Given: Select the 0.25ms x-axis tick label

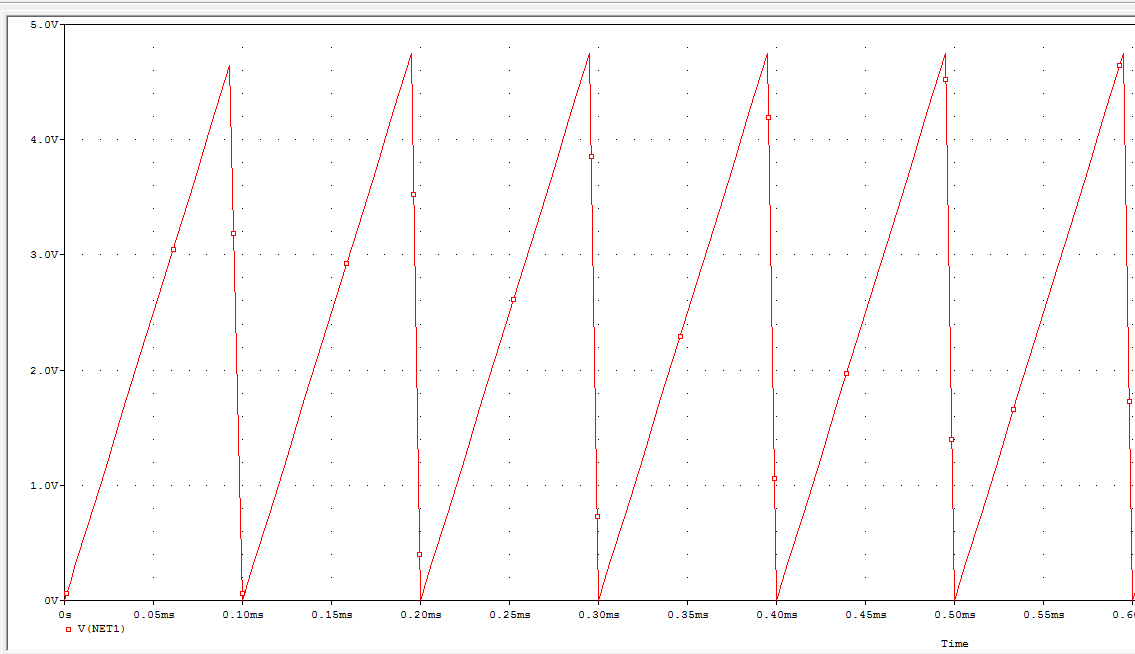Looking at the screenshot, I should point(509,614).
